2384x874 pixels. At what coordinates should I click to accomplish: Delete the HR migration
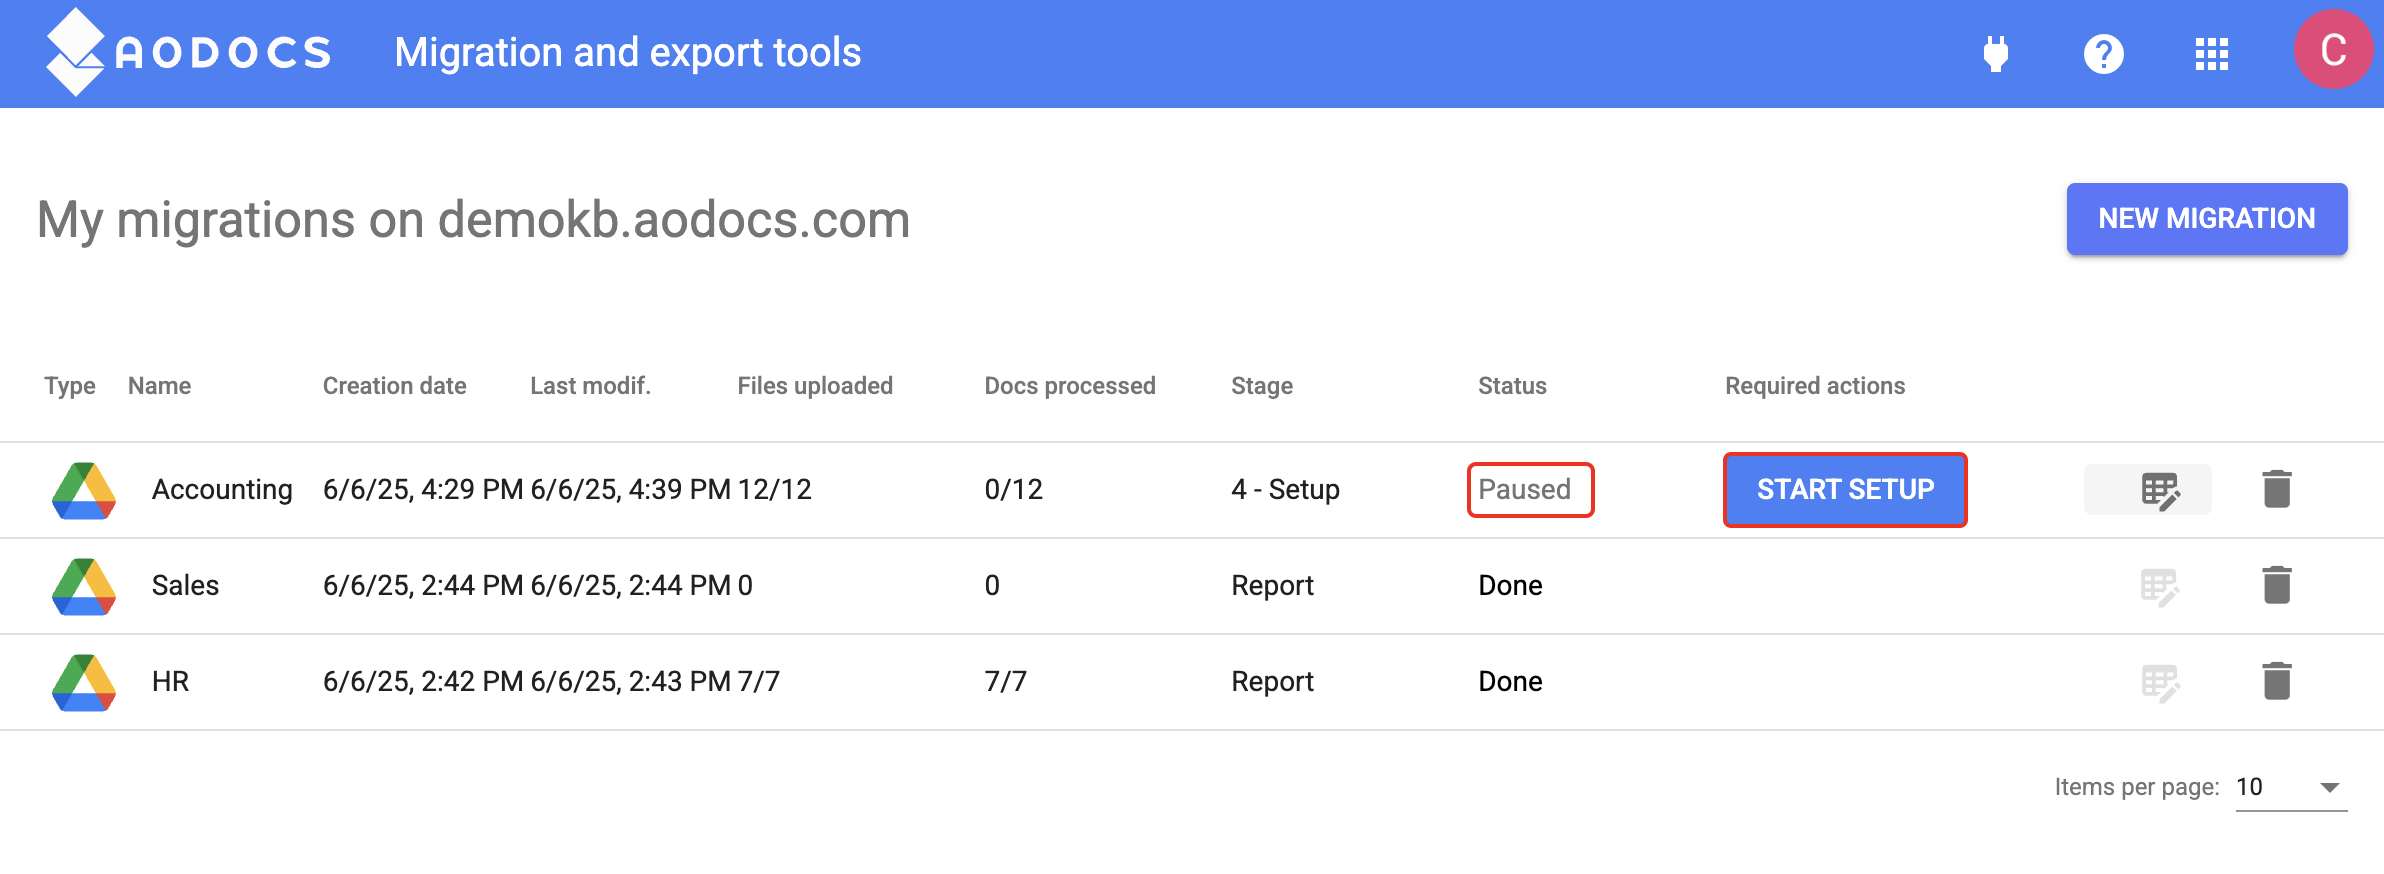coord(2277,681)
